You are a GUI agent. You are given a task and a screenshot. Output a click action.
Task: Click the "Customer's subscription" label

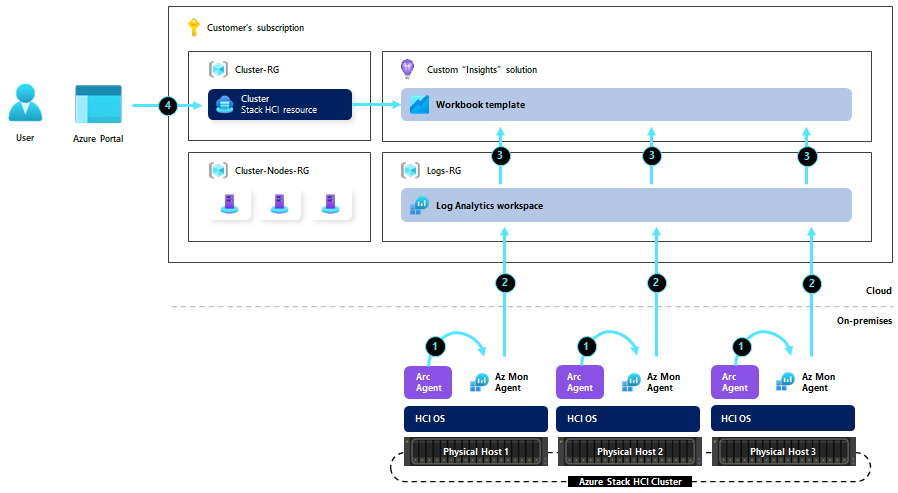coord(255,27)
